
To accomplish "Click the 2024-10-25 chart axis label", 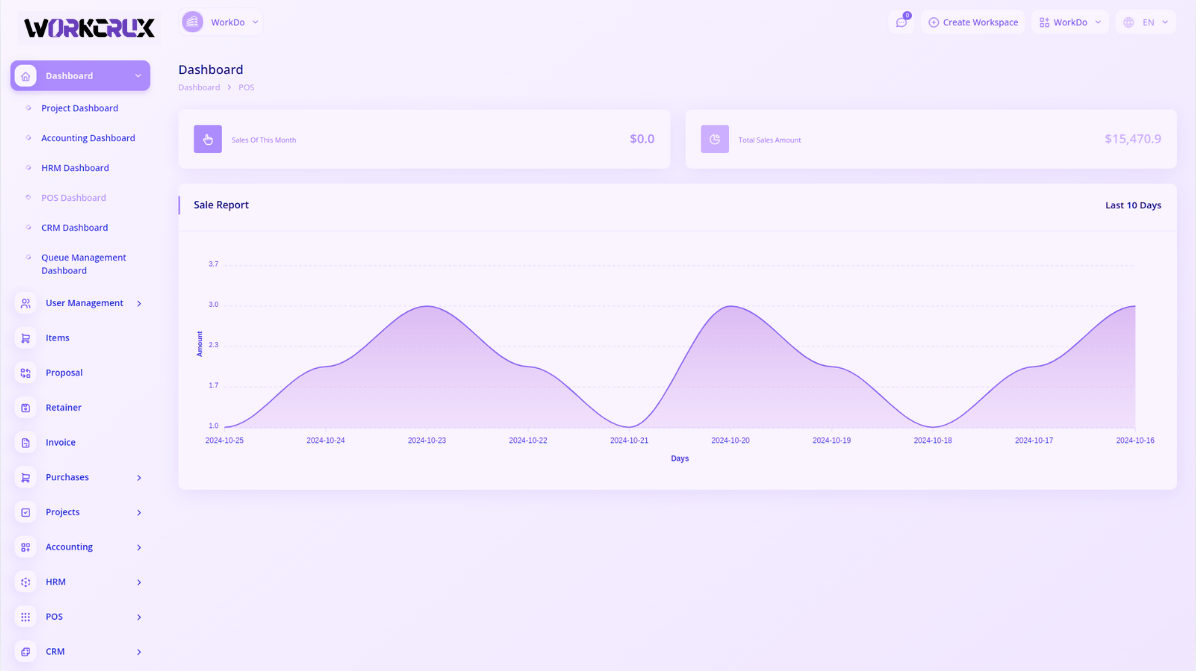I will click(224, 441).
